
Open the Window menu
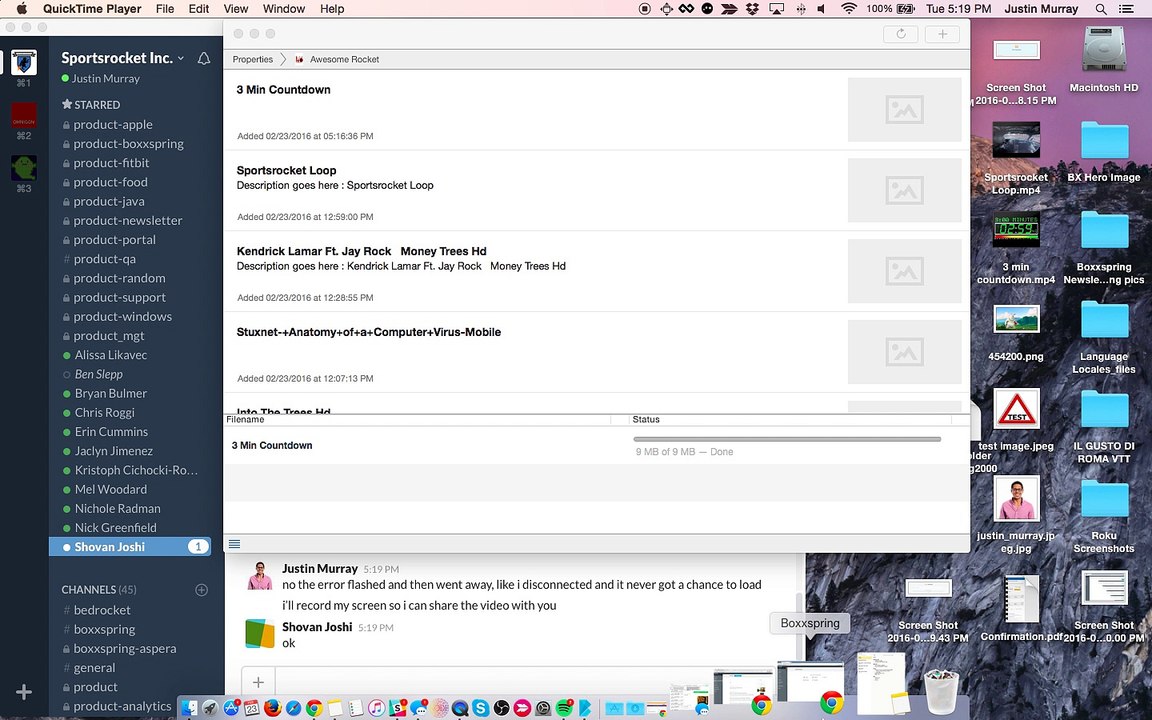[284, 9]
